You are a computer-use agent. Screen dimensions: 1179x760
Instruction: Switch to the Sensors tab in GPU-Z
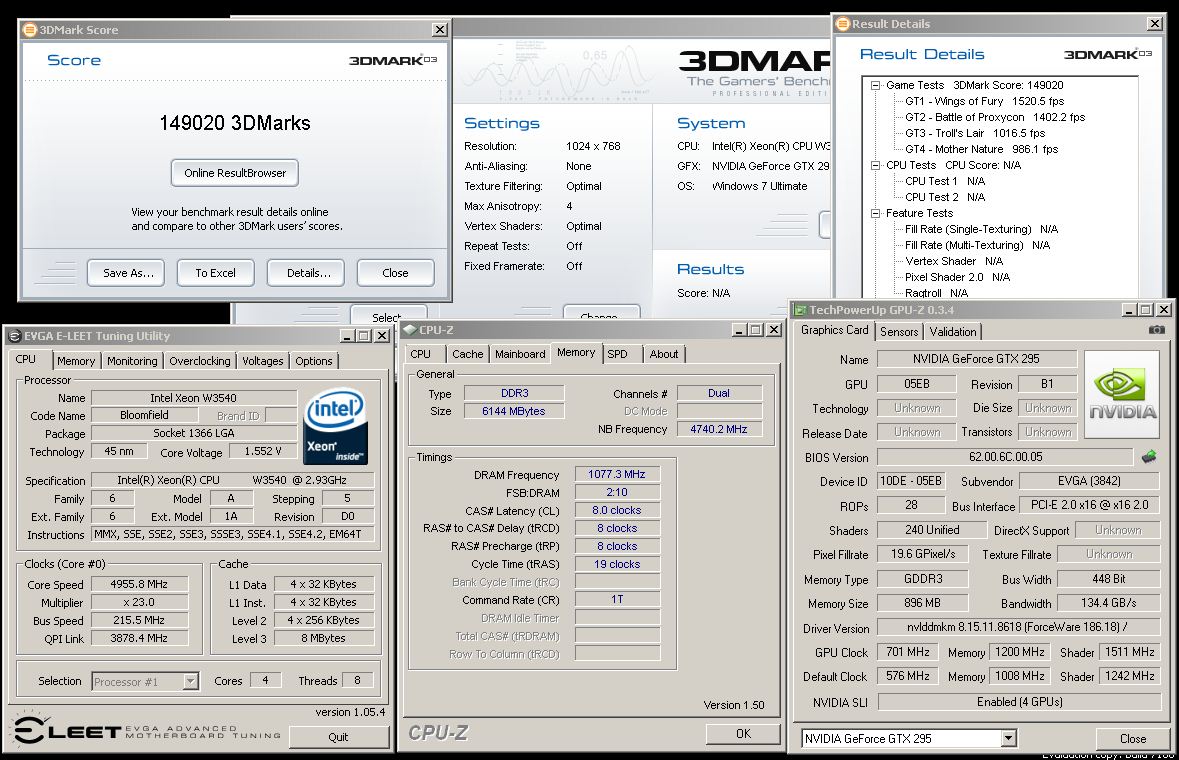click(899, 332)
